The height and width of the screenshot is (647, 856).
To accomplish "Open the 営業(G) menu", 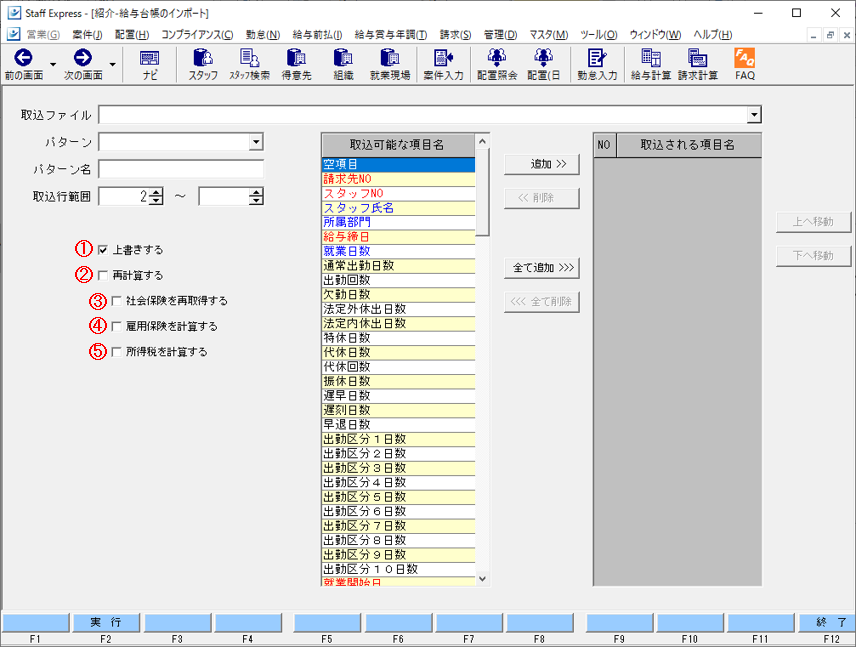I will pos(43,35).
